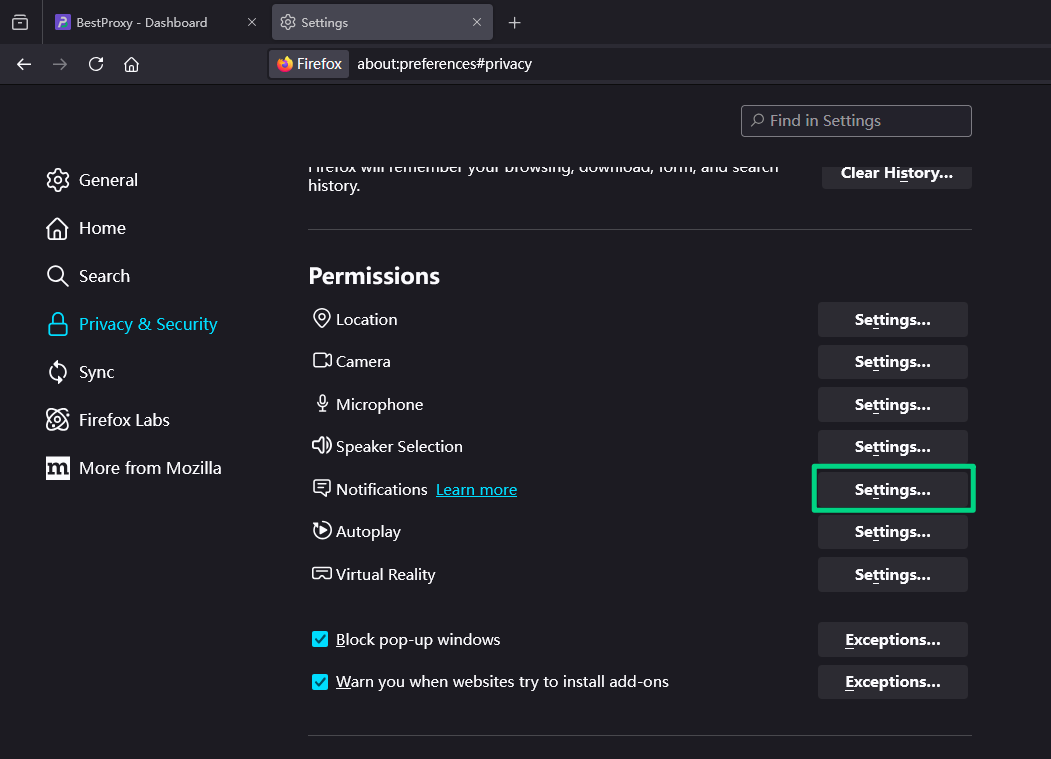Screen dimensions: 1051x759
Task: Open add-ons install Exceptions
Action: point(892,682)
